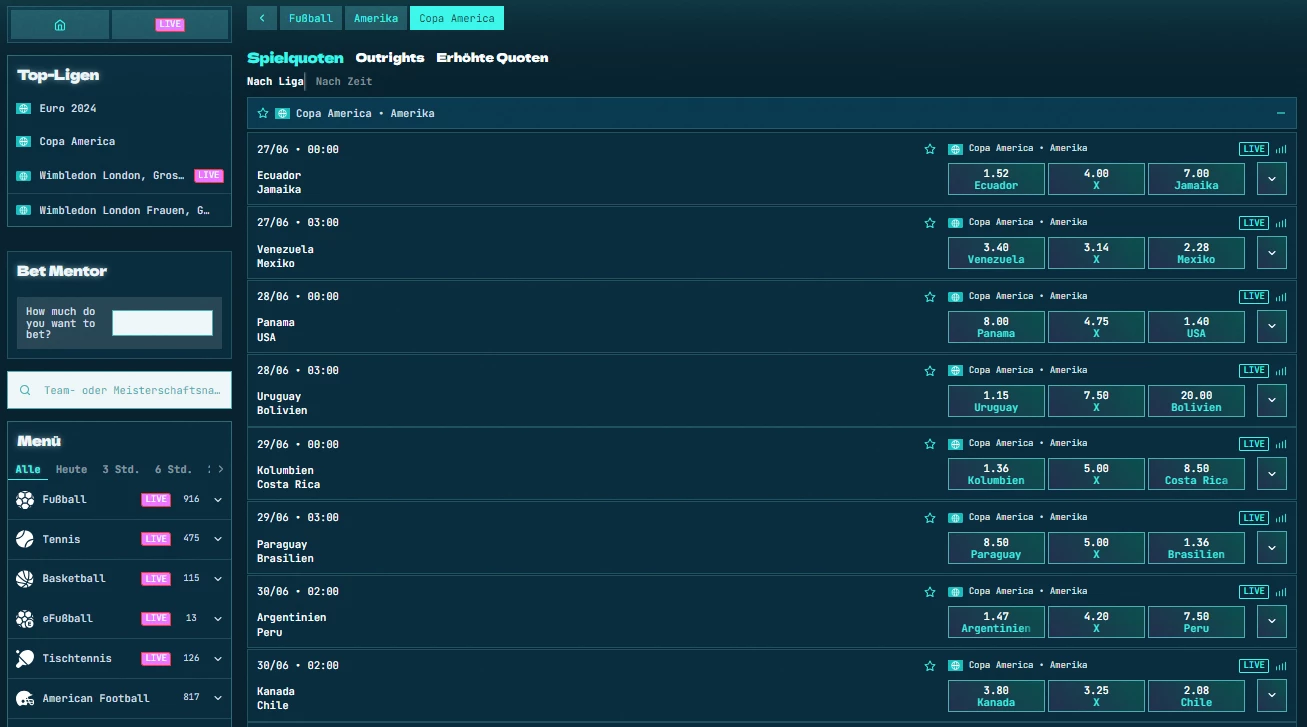Image resolution: width=1307 pixels, height=727 pixels.
Task: Click the LIVE badge on Kanada vs Chile
Action: (1254, 665)
